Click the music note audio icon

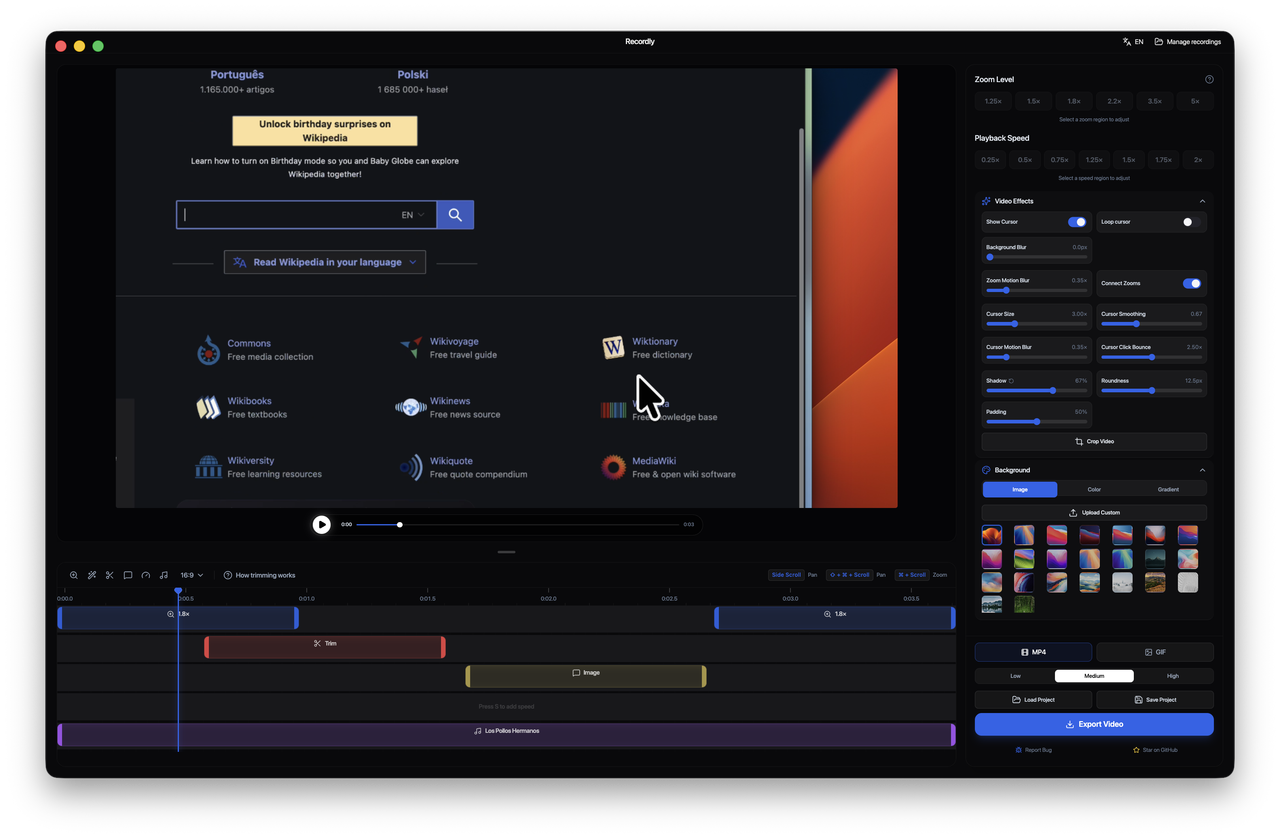coord(163,575)
